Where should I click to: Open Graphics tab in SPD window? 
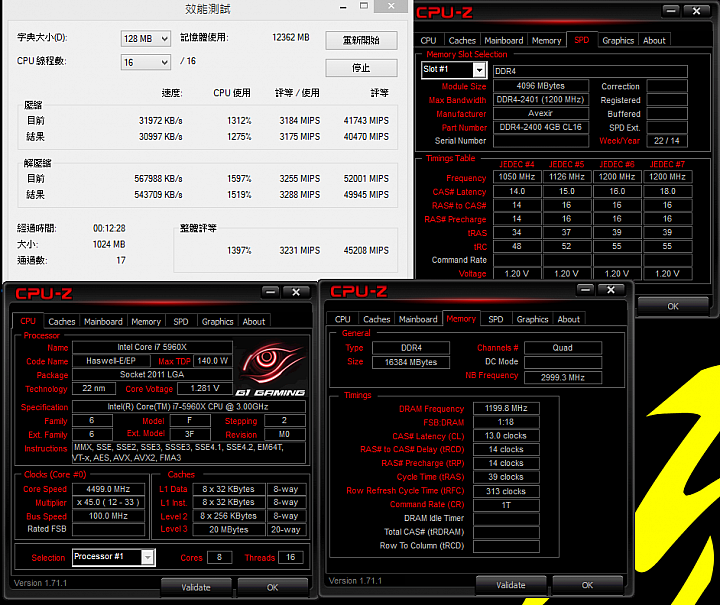click(618, 40)
